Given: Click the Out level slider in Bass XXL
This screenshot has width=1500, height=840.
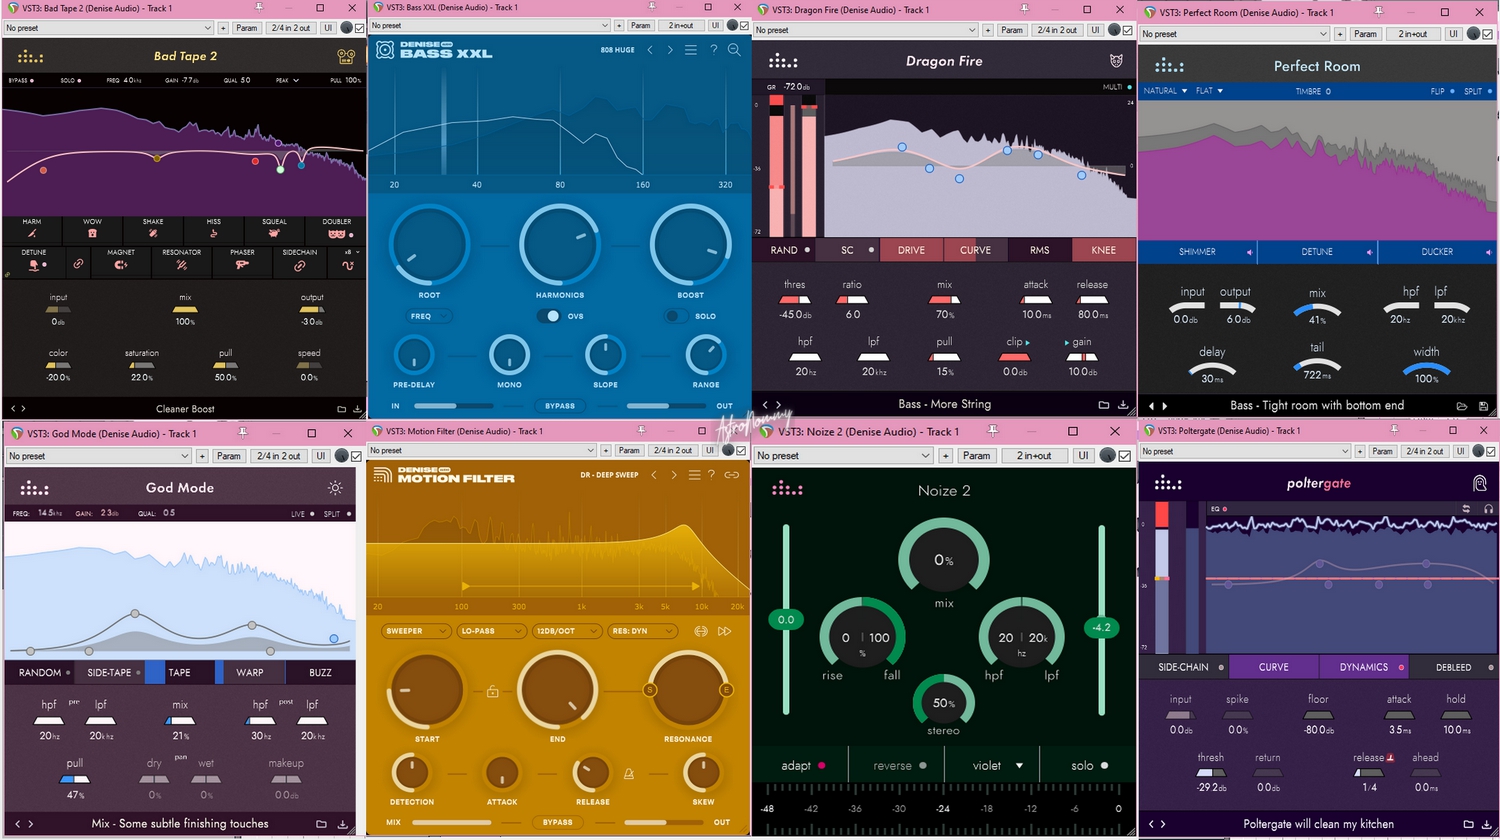Looking at the screenshot, I should pos(666,406).
